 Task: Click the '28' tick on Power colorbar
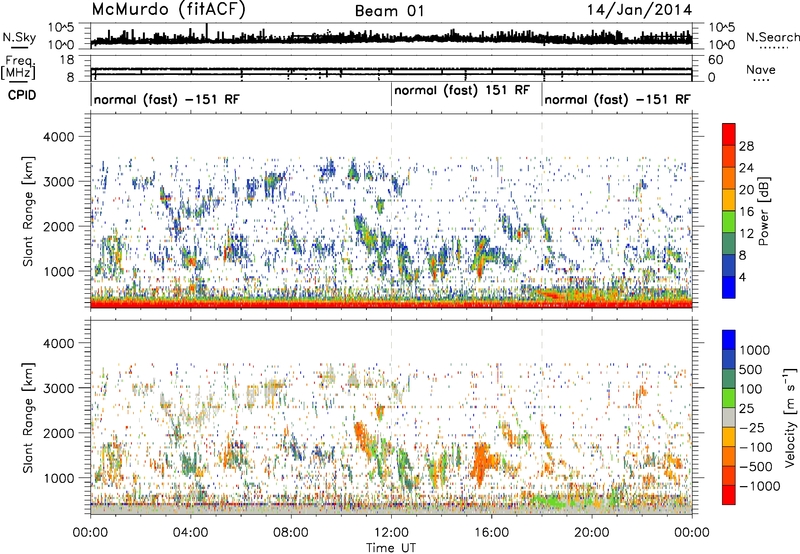tap(746, 146)
